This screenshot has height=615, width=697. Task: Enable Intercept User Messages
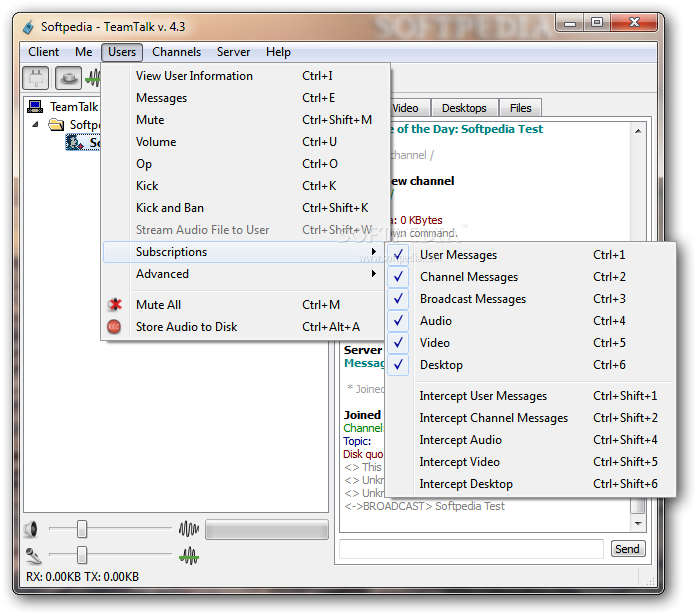[531, 396]
